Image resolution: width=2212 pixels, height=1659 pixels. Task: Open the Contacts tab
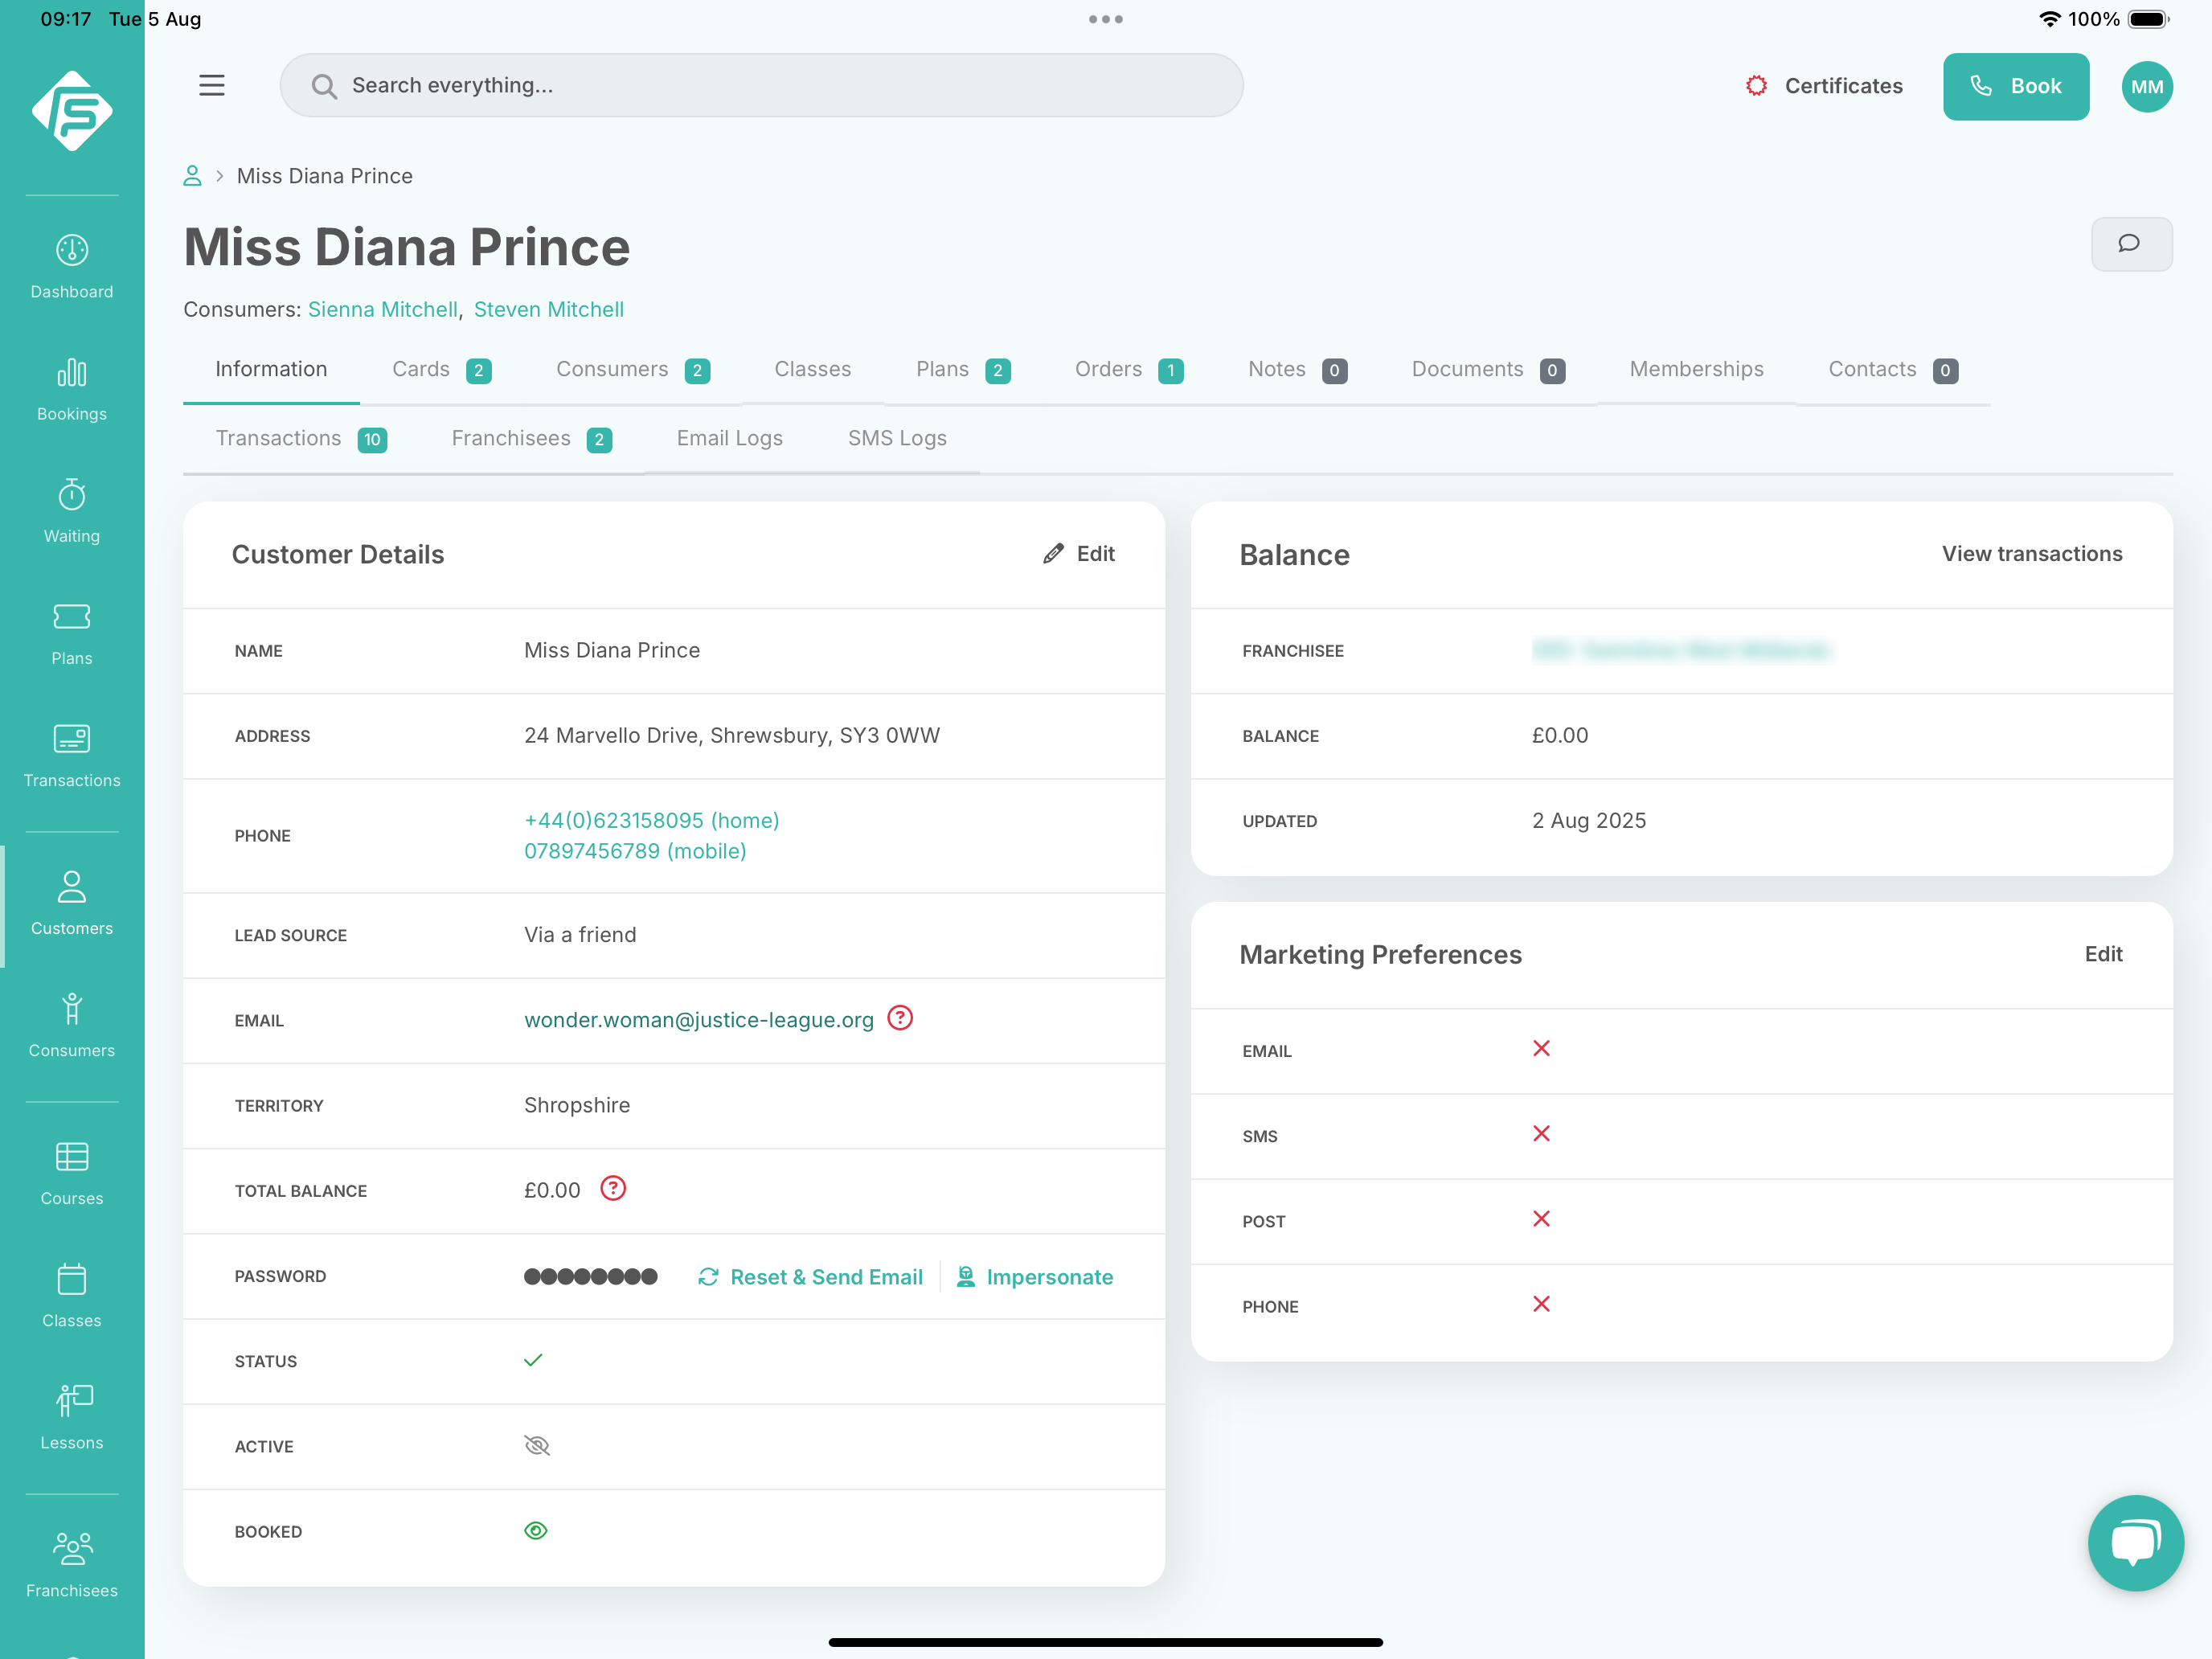[x=1893, y=370]
